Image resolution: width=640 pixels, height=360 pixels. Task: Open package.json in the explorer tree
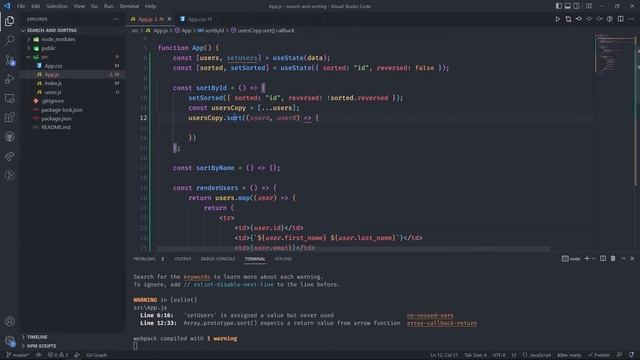pyautogui.click(x=56, y=119)
